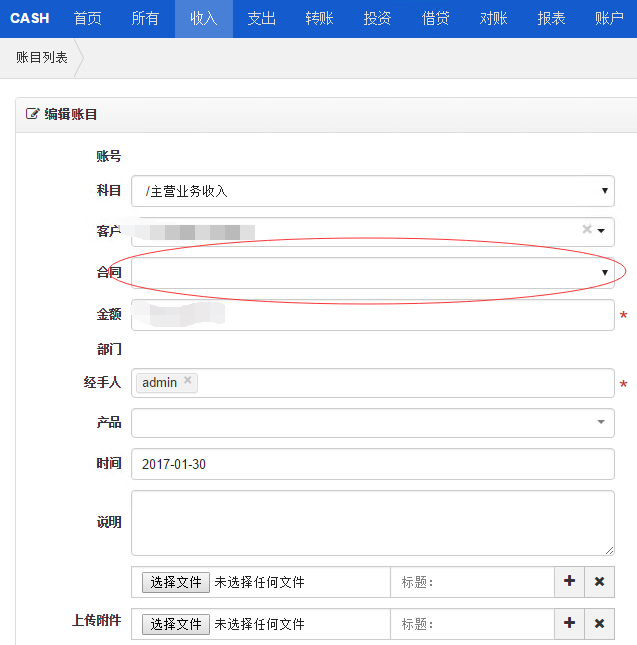
Task: Open the 产品 dropdown
Action: click(x=372, y=423)
